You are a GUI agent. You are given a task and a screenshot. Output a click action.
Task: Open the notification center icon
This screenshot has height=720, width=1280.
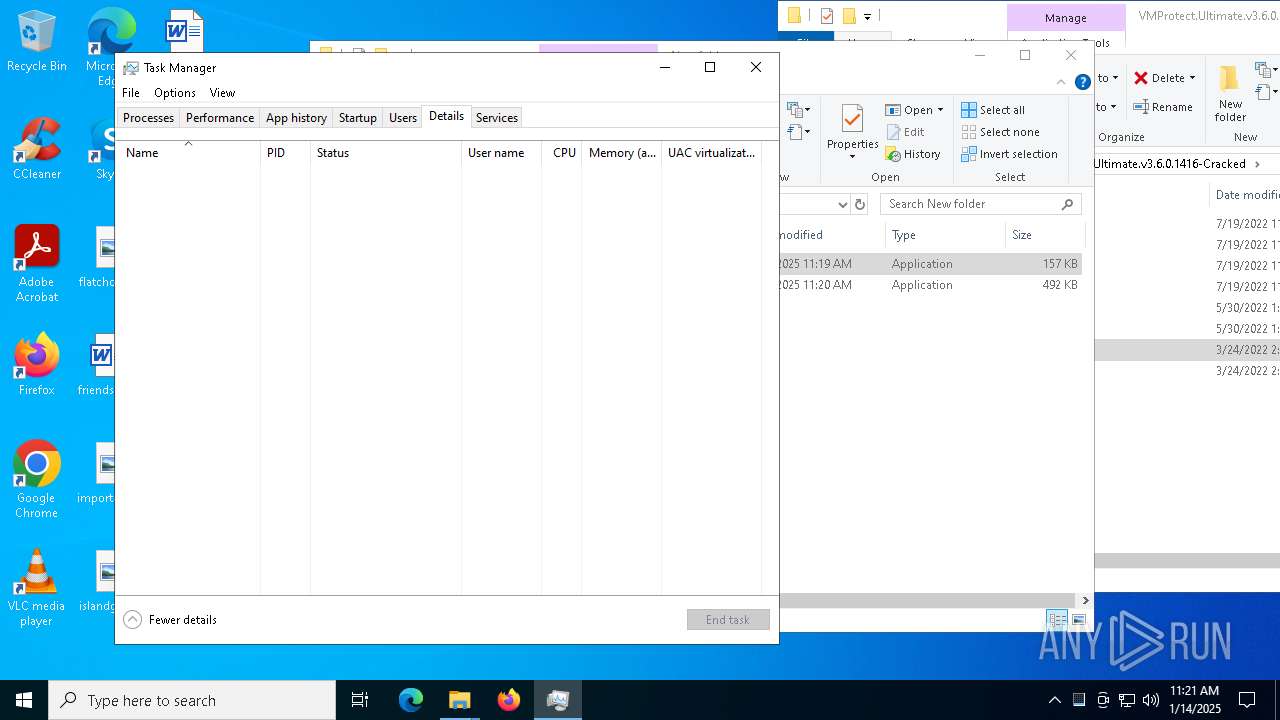click(x=1247, y=700)
